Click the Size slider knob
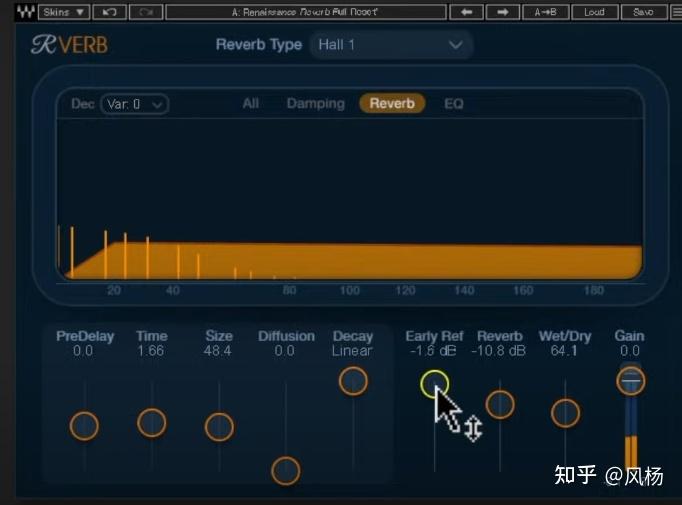Viewport: 682px width, 505px height. (x=219, y=427)
